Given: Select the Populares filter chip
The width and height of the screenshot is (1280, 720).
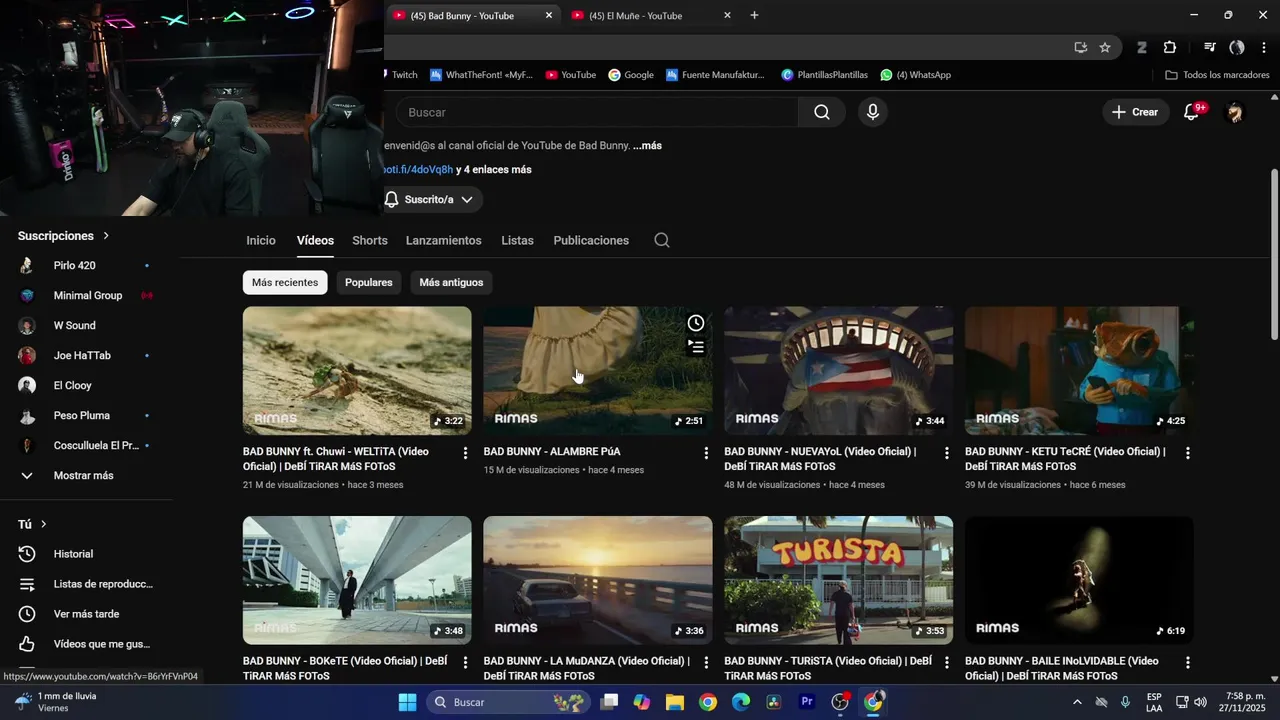Looking at the screenshot, I should pos(369,282).
